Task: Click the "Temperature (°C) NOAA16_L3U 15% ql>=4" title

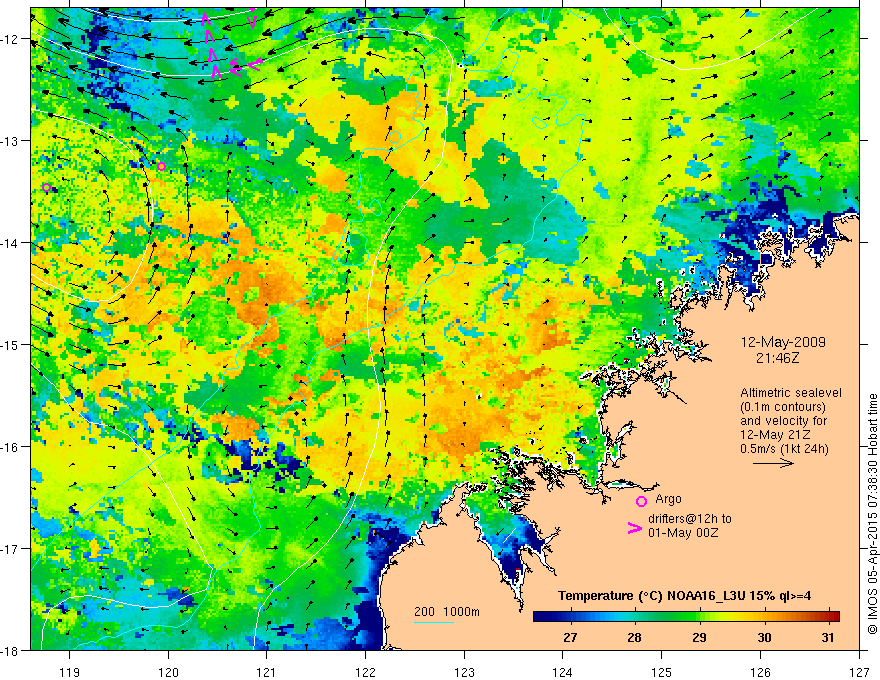Action: 684,596
